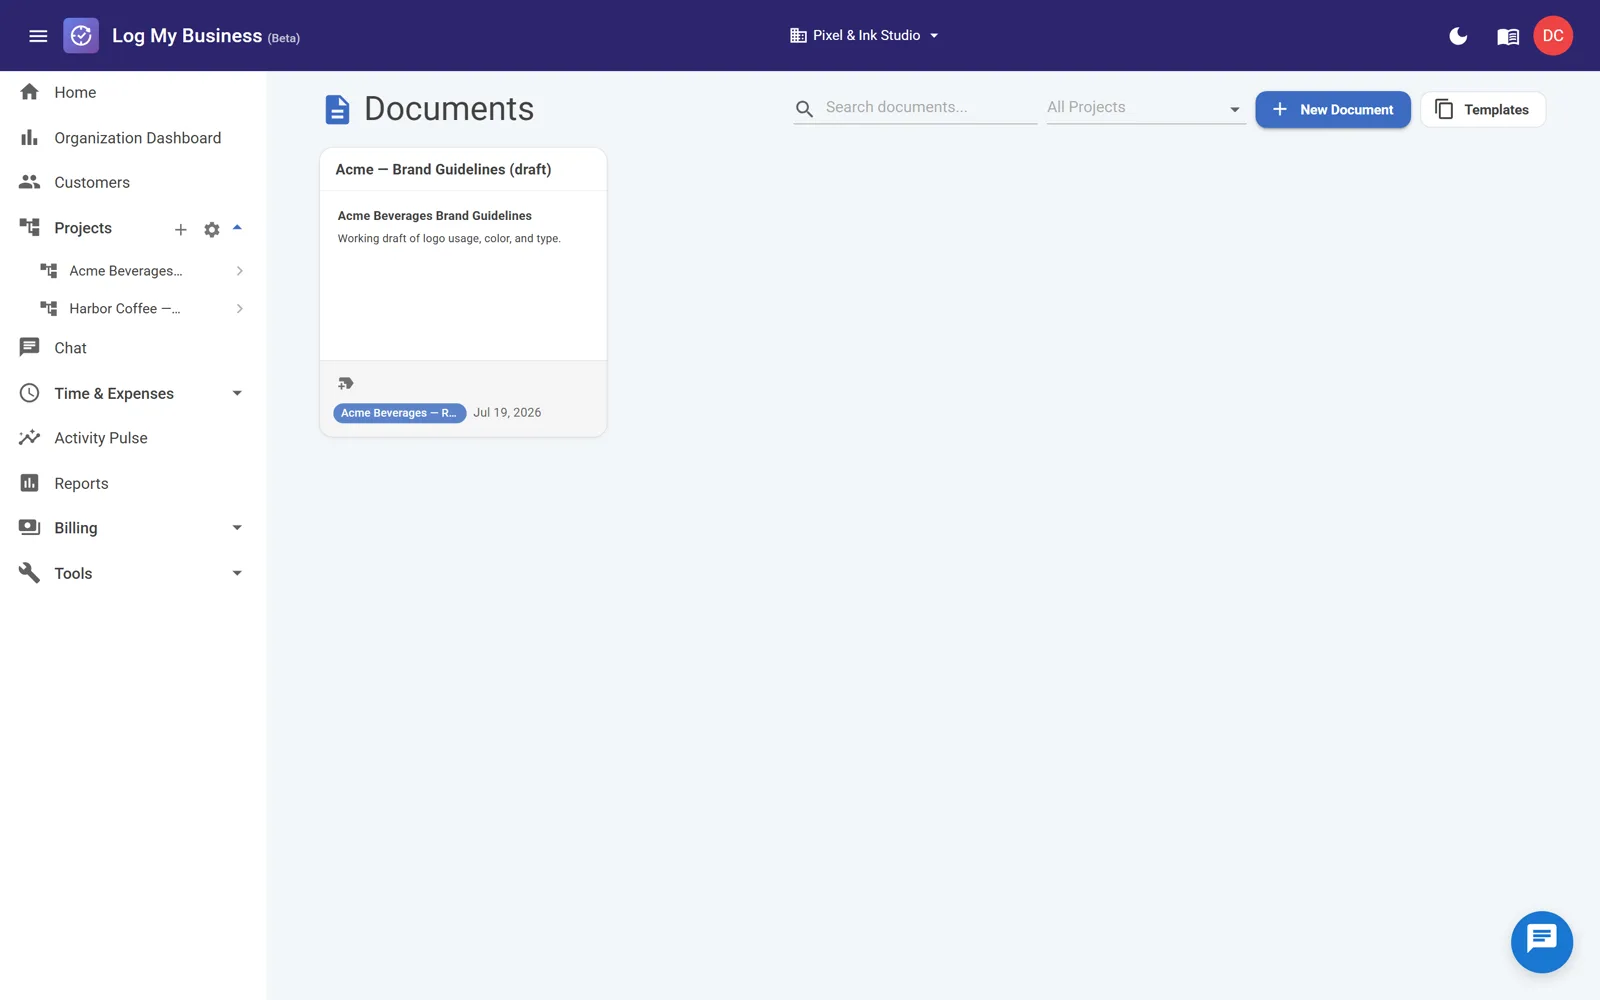
Task: Click the Log My Business logo icon
Action: (x=81, y=36)
